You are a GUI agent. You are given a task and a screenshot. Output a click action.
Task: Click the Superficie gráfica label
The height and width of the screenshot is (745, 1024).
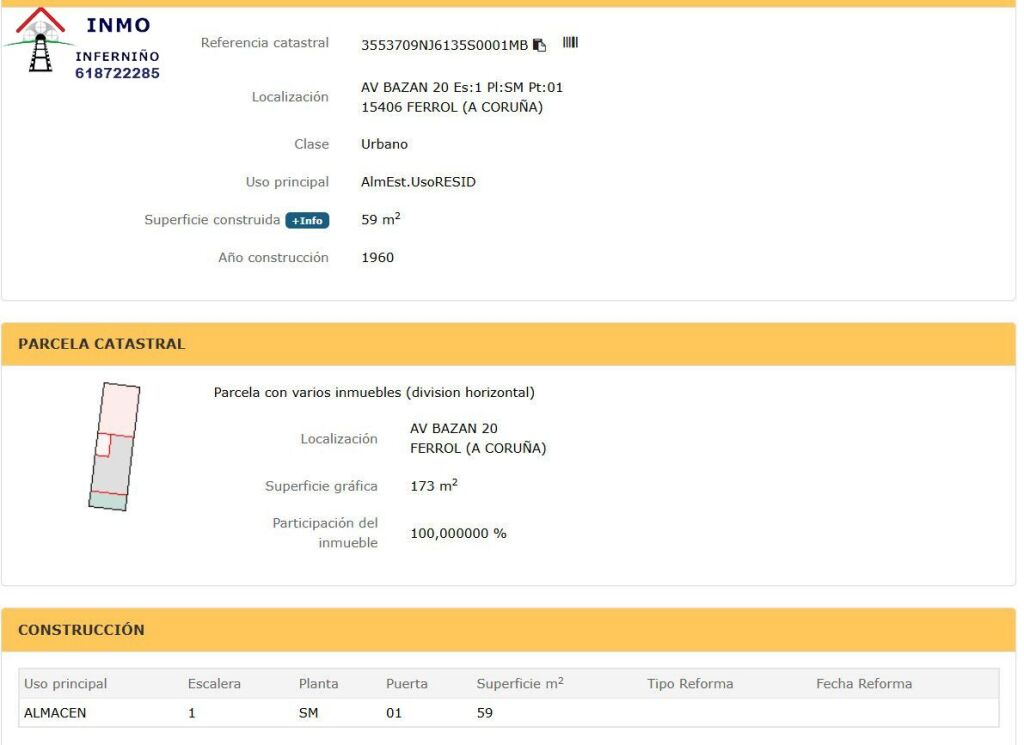pos(321,486)
